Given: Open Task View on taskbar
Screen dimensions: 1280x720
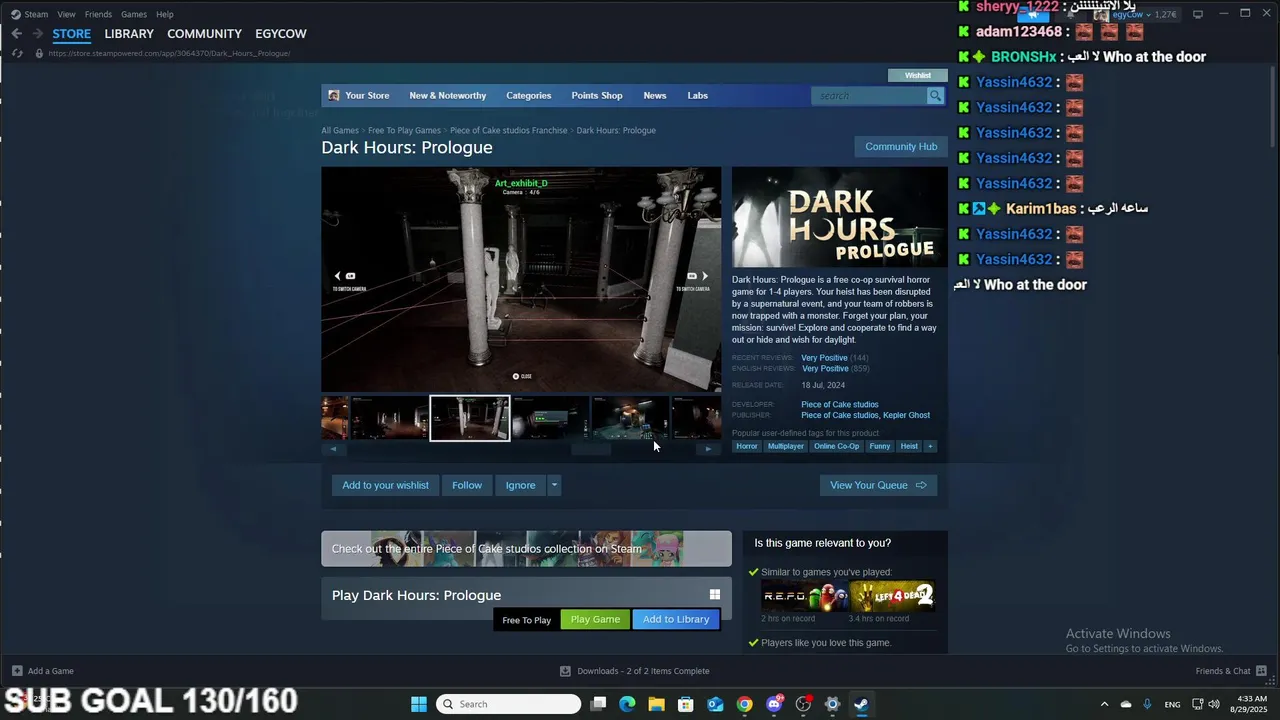Looking at the screenshot, I should pyautogui.click(x=598, y=704).
